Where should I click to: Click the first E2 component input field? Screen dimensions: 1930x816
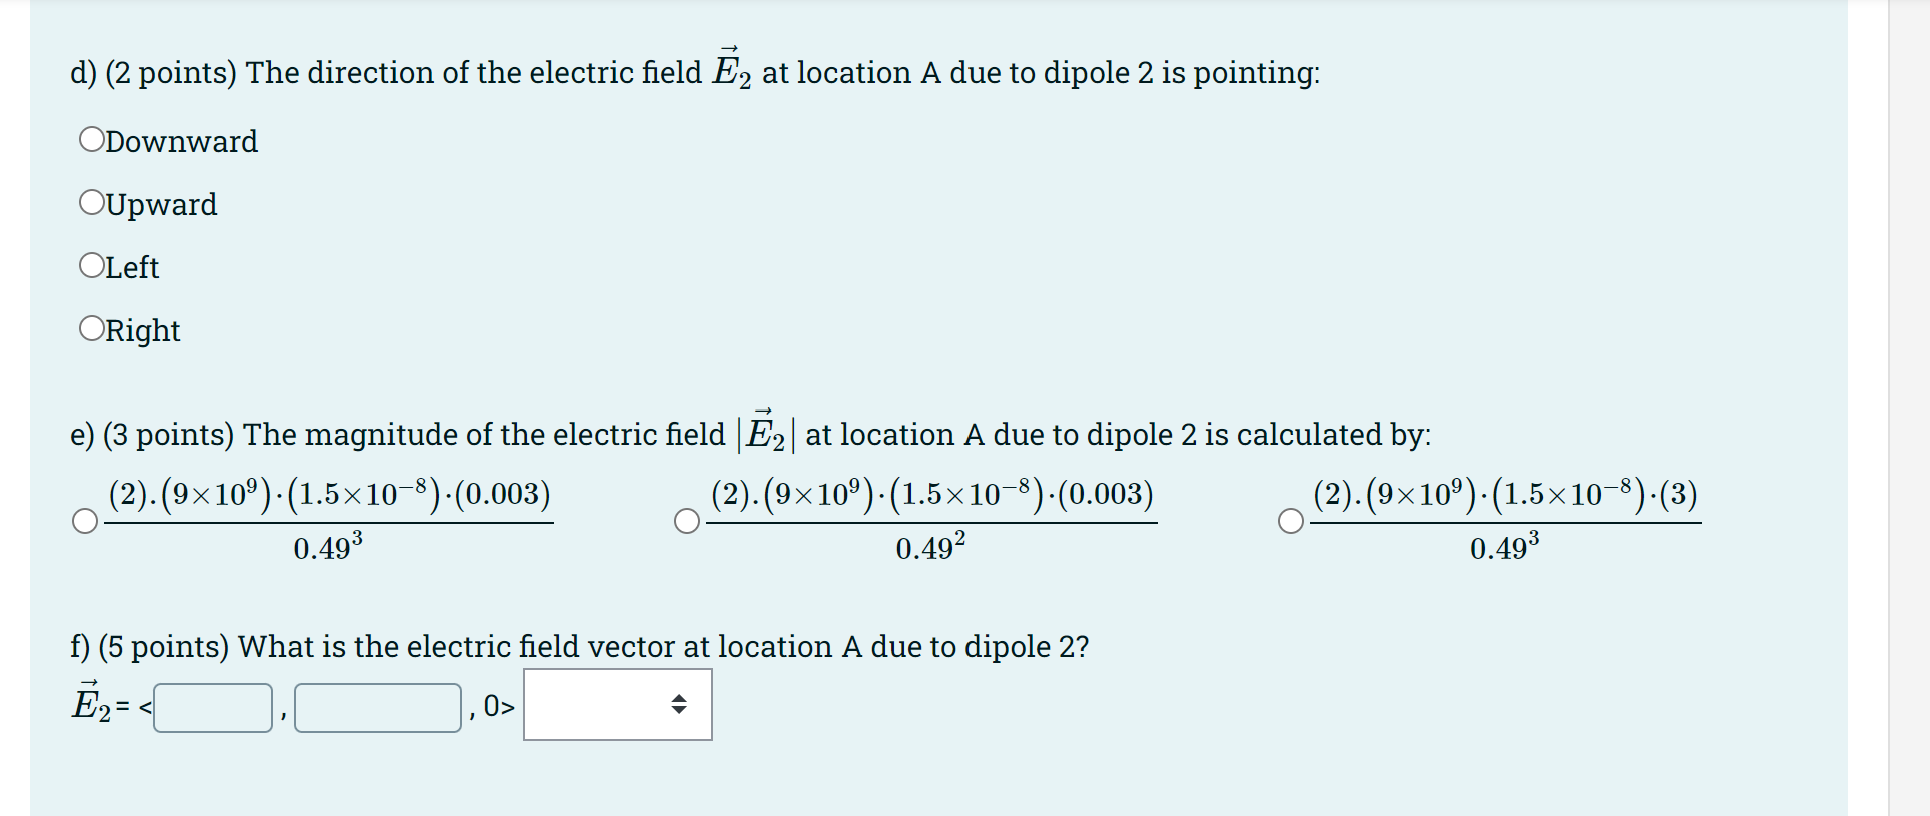212,706
